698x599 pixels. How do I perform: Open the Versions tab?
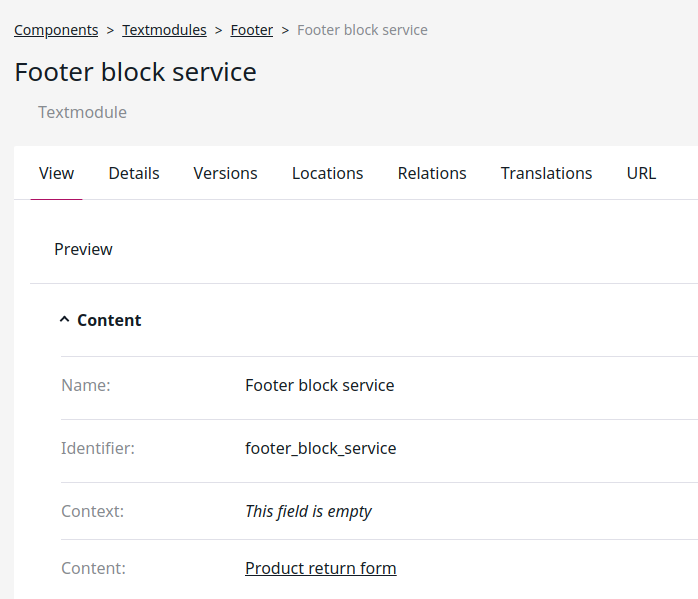click(225, 173)
